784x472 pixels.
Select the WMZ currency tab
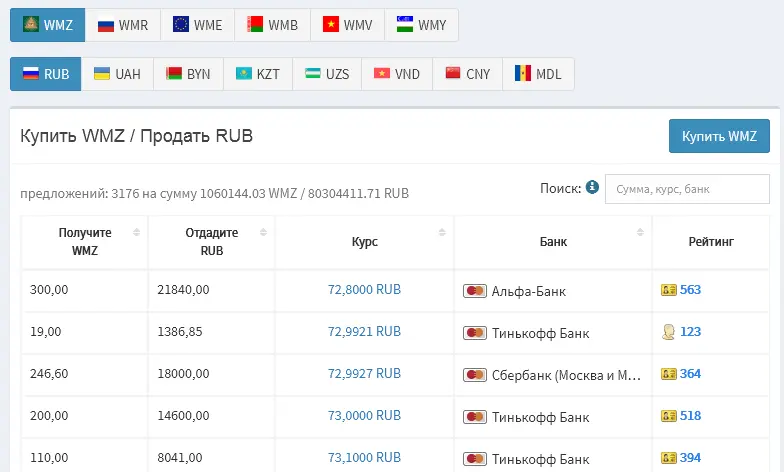(x=48, y=25)
